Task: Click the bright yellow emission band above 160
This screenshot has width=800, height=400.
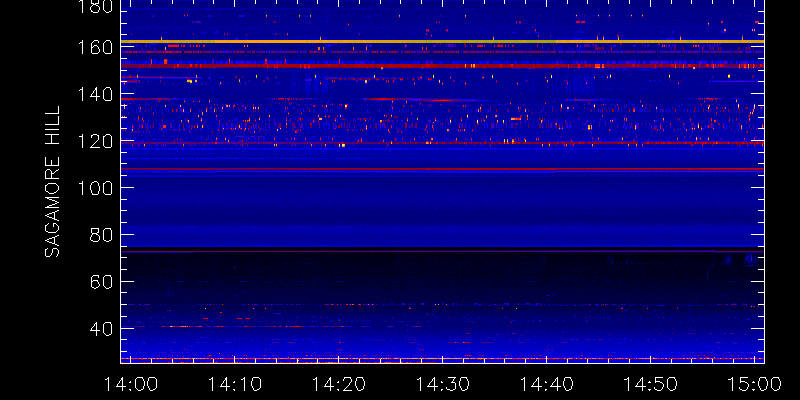Action: [442, 41]
